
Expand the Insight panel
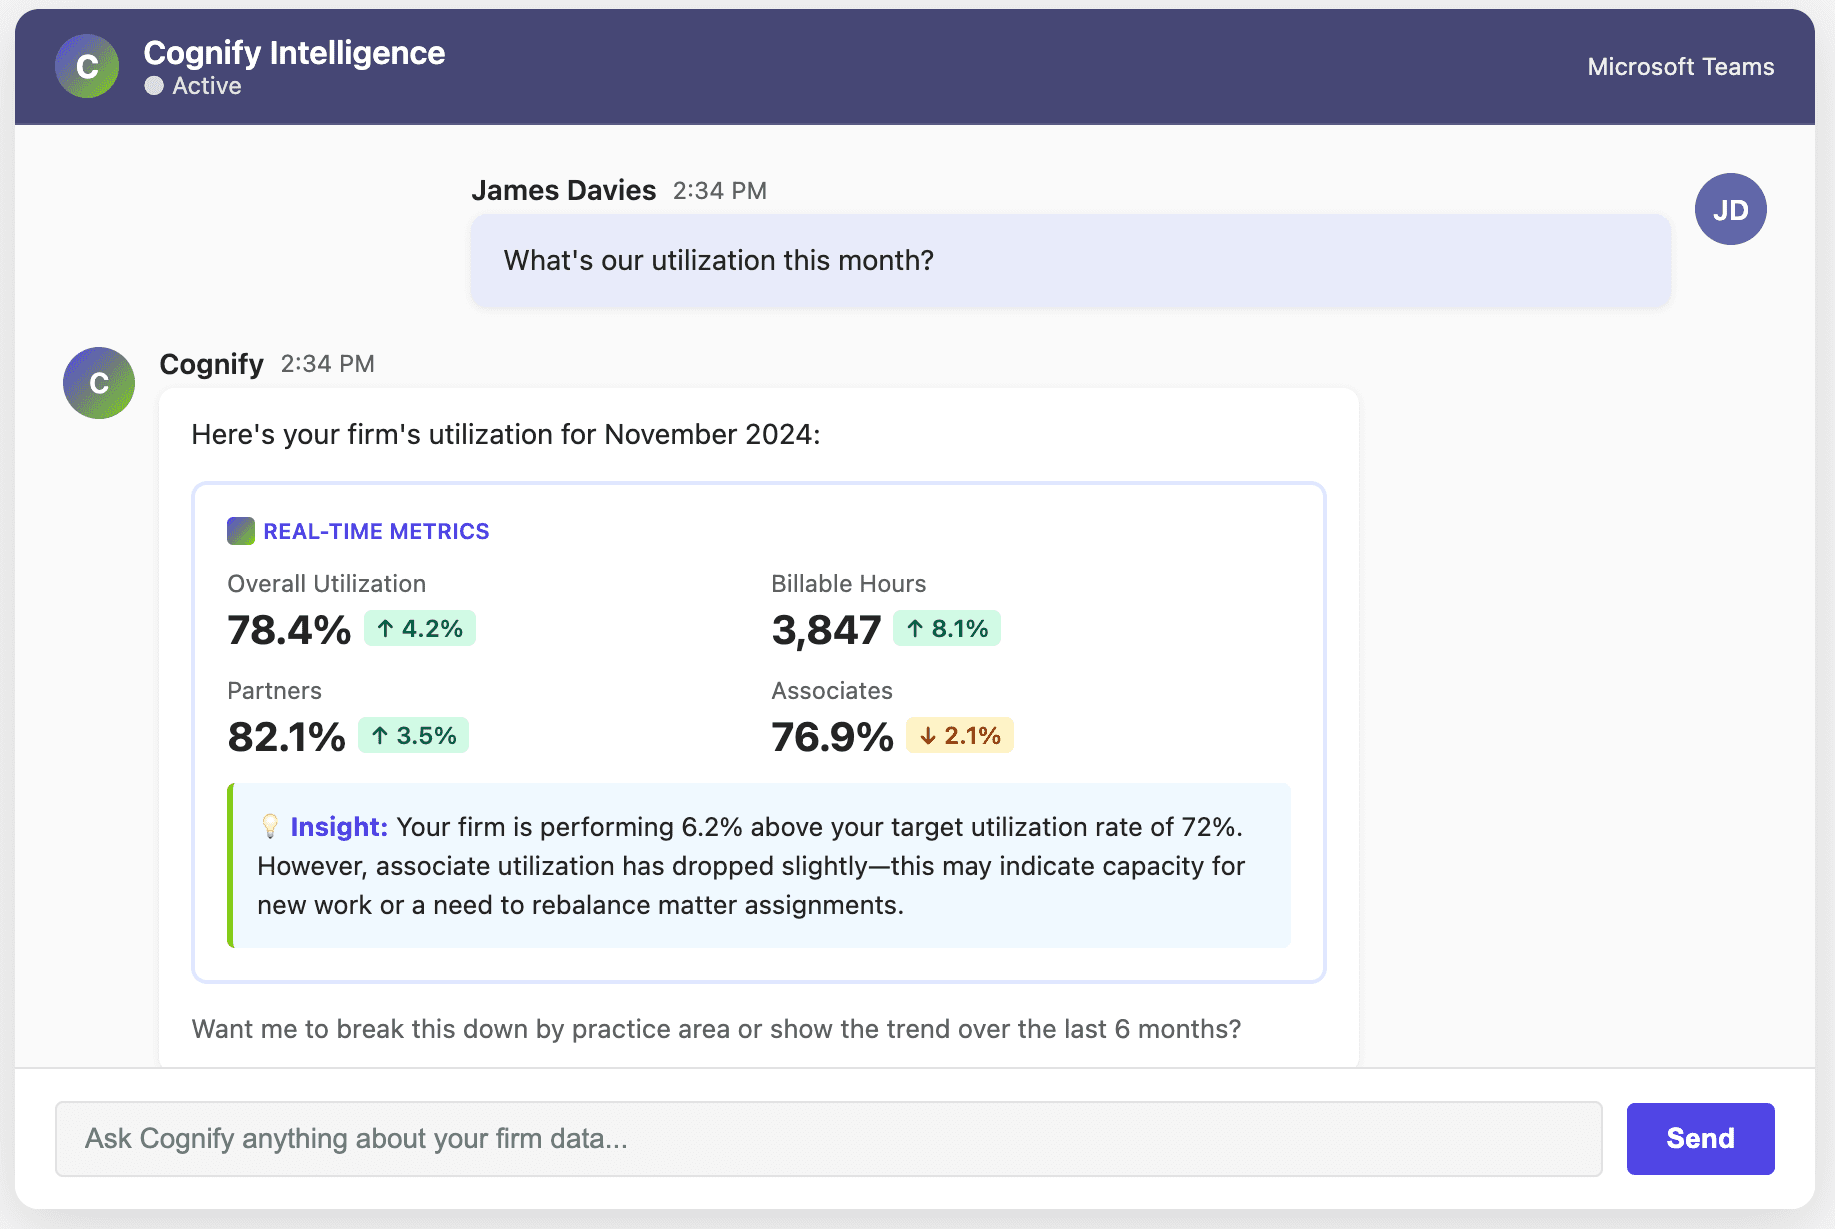click(x=758, y=865)
